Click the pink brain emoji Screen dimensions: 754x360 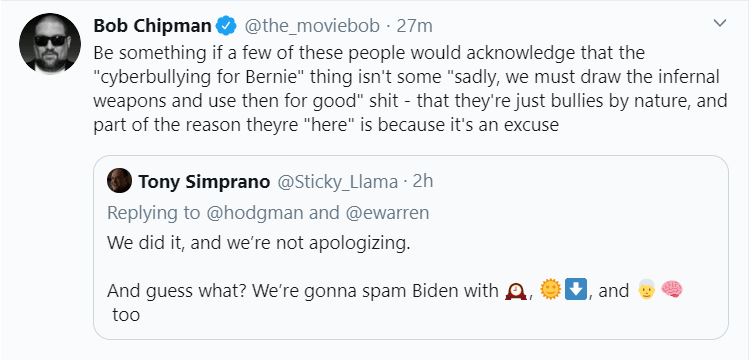tap(672, 290)
